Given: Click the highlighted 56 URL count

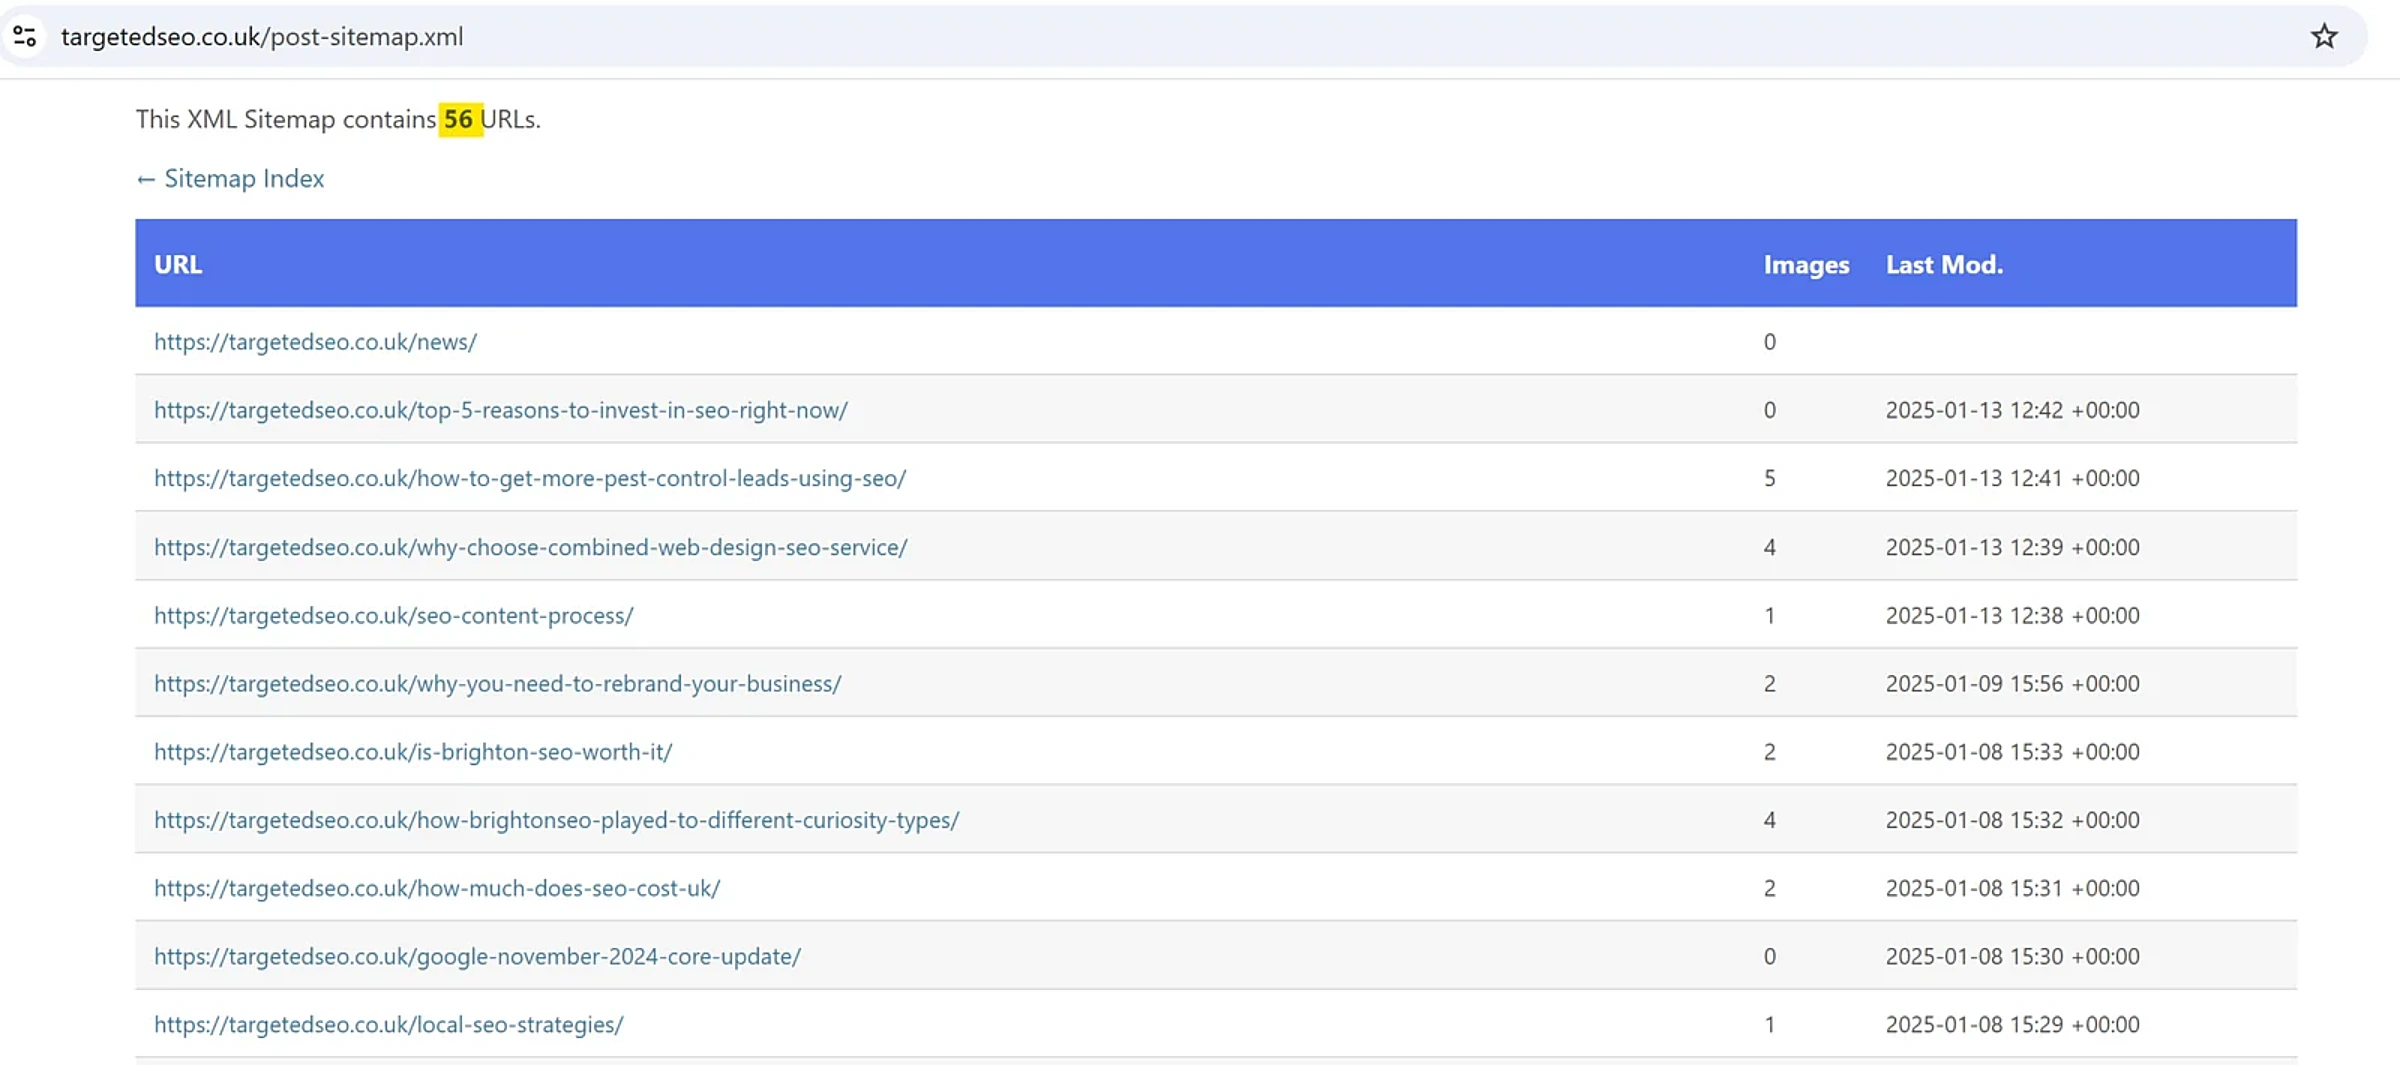Looking at the screenshot, I should click(x=459, y=119).
